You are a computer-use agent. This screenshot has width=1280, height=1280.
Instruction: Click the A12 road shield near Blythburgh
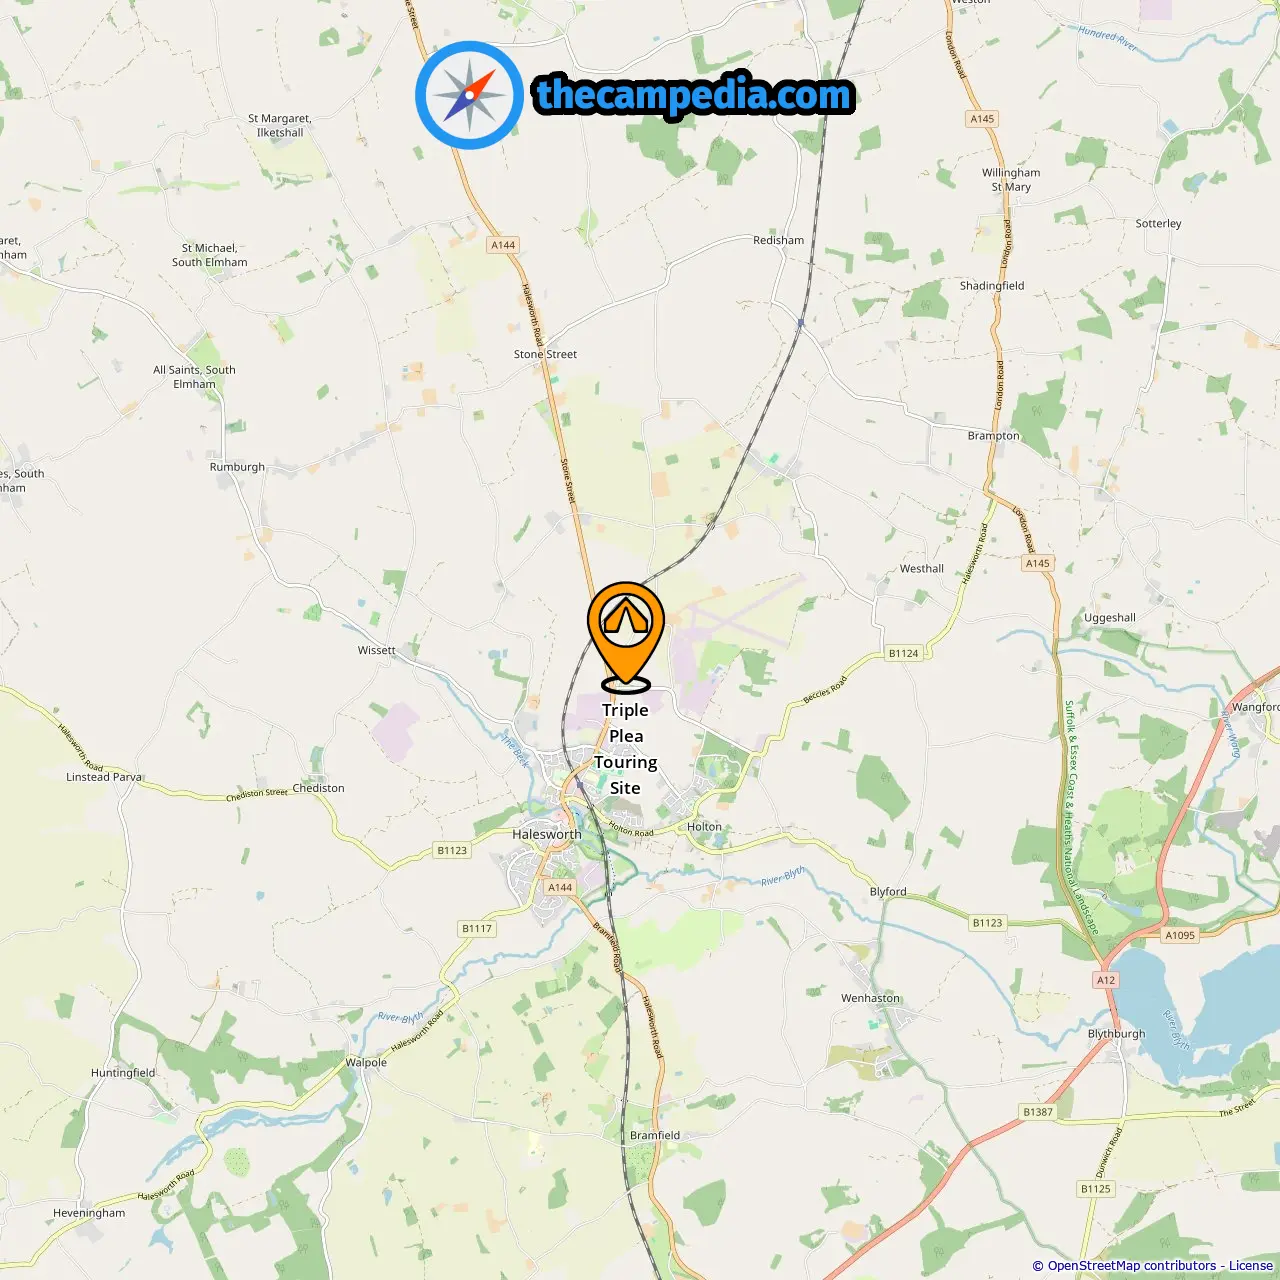tap(1105, 980)
